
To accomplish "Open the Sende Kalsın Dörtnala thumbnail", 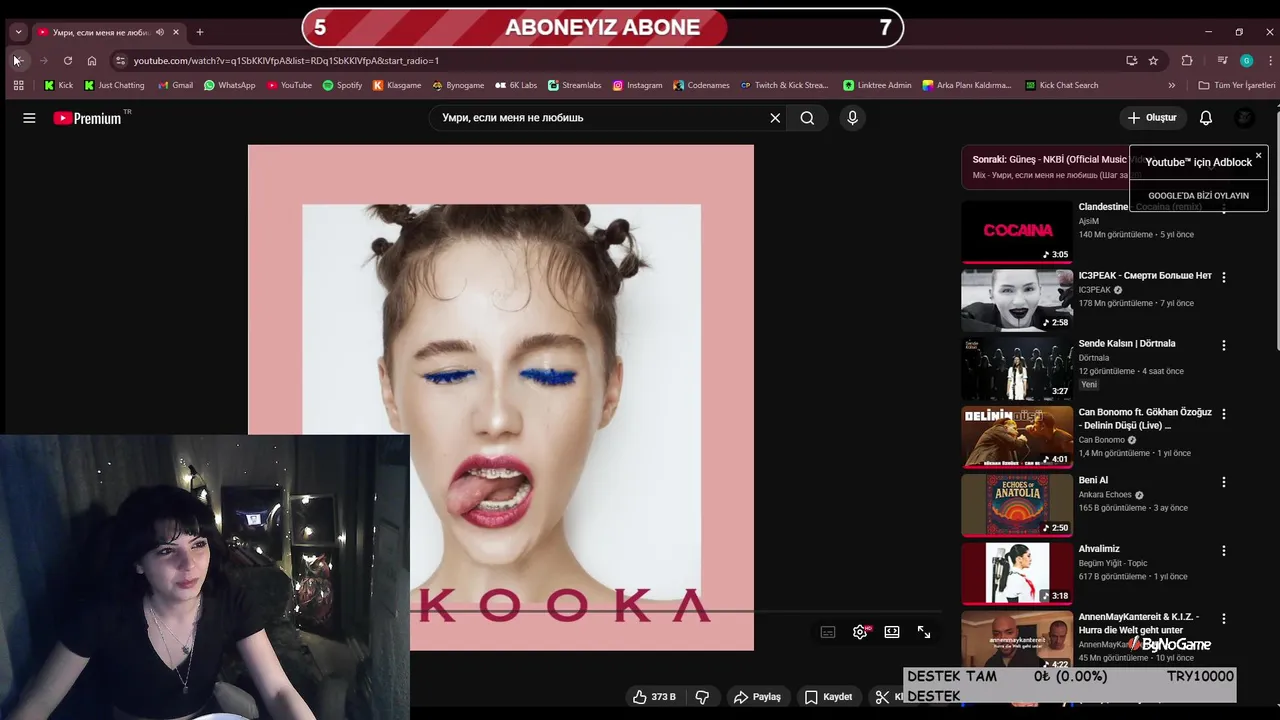I will 1017,369.
